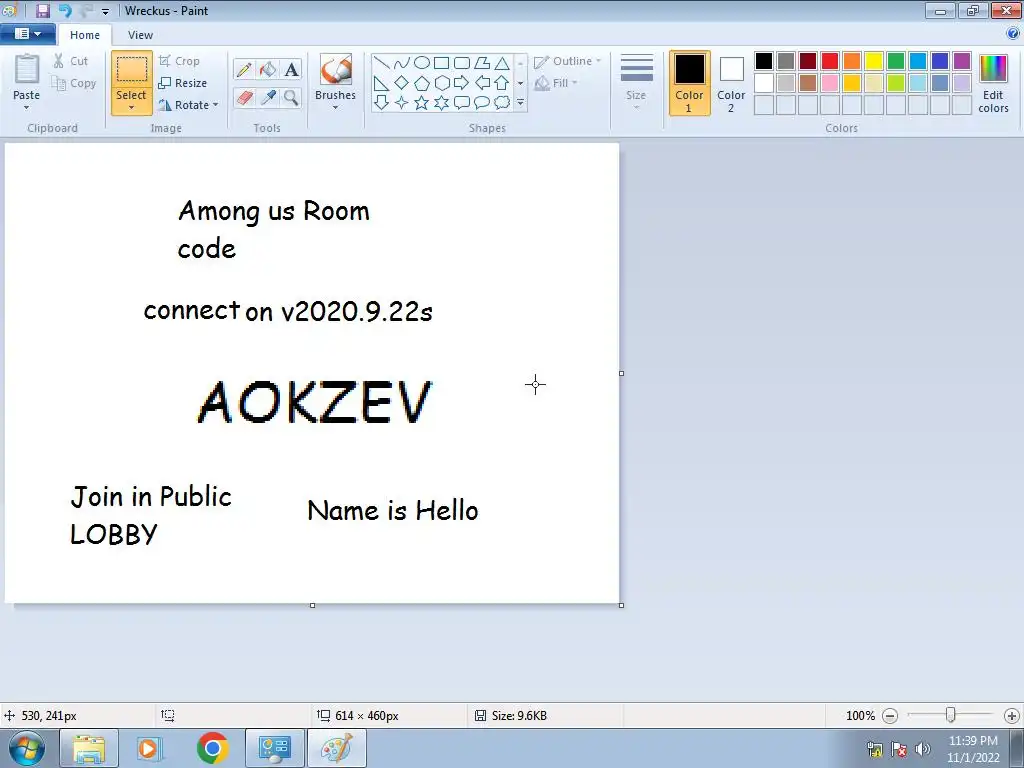Screen dimensions: 1024x768
Task: Pick the Oval callout shape
Action: pos(482,103)
